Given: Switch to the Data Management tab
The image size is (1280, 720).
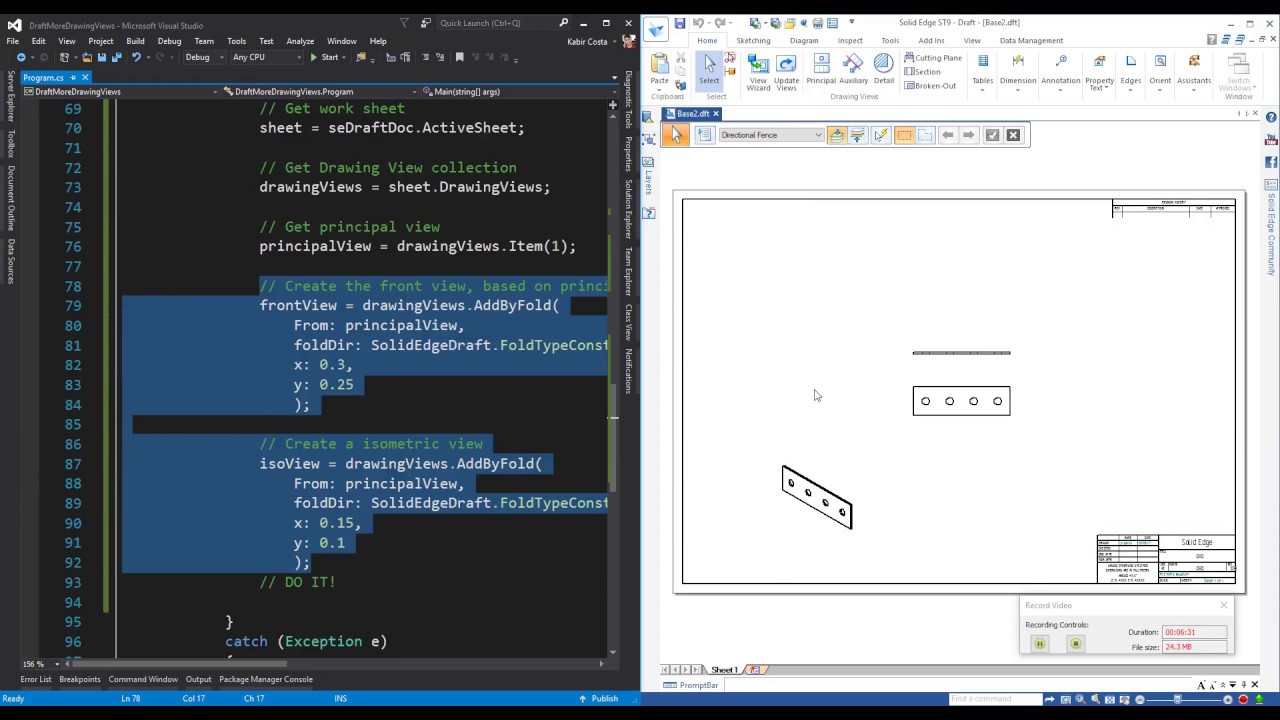Looking at the screenshot, I should pos(1031,41).
